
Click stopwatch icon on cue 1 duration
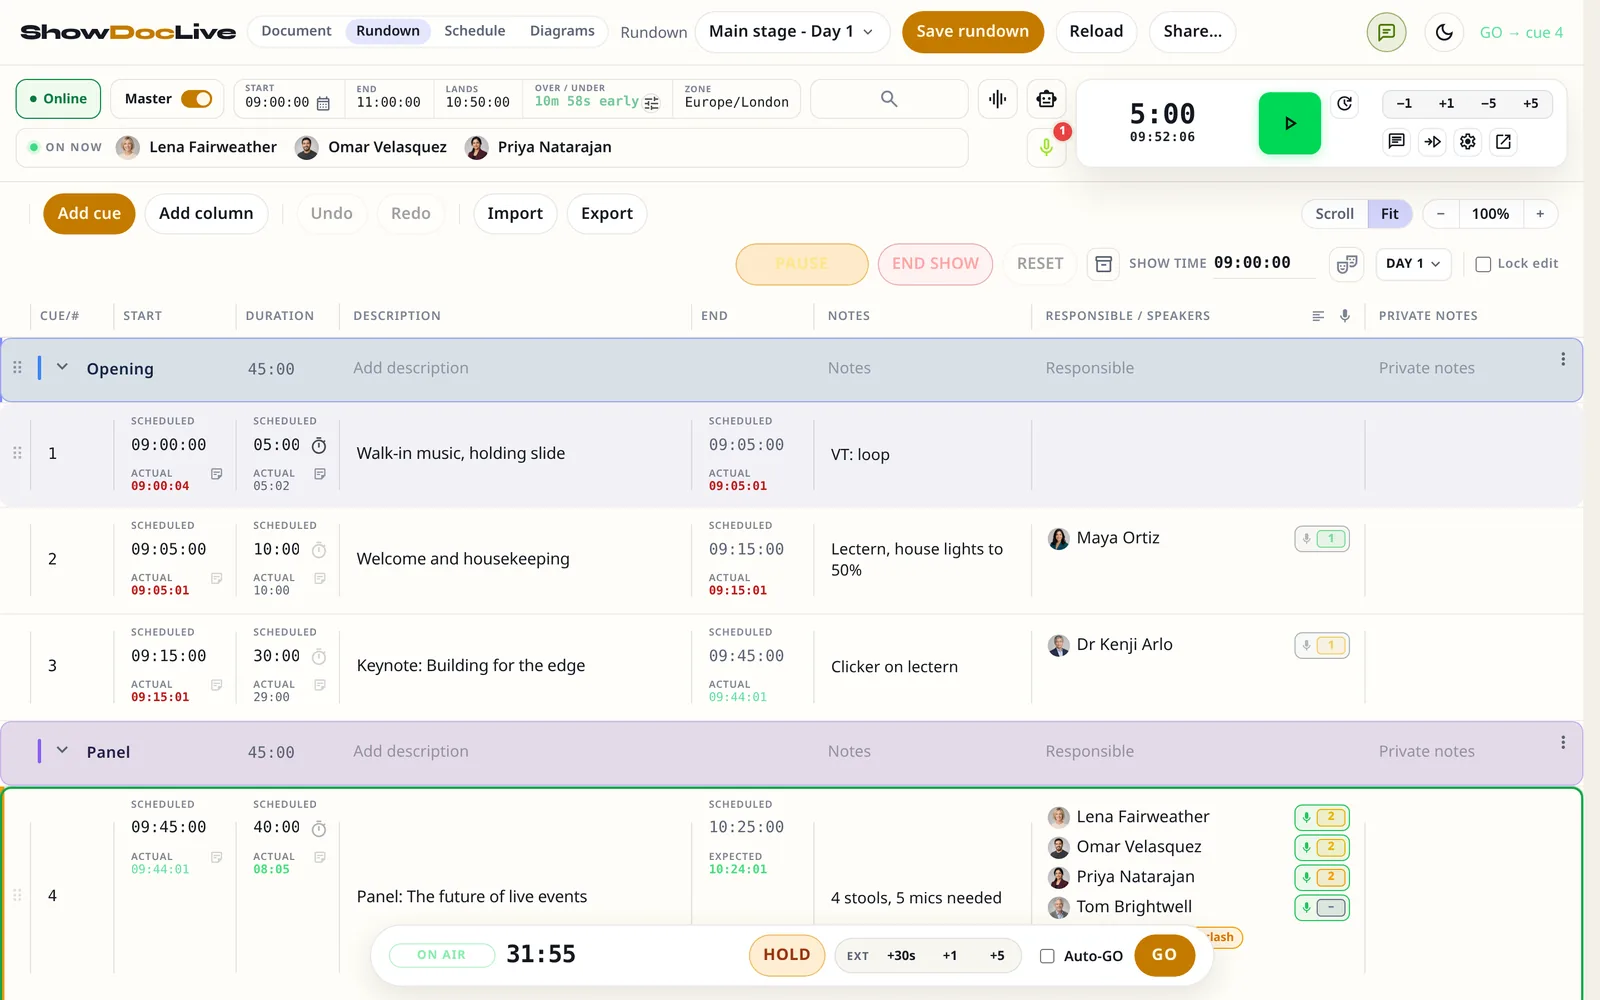pyautogui.click(x=319, y=445)
